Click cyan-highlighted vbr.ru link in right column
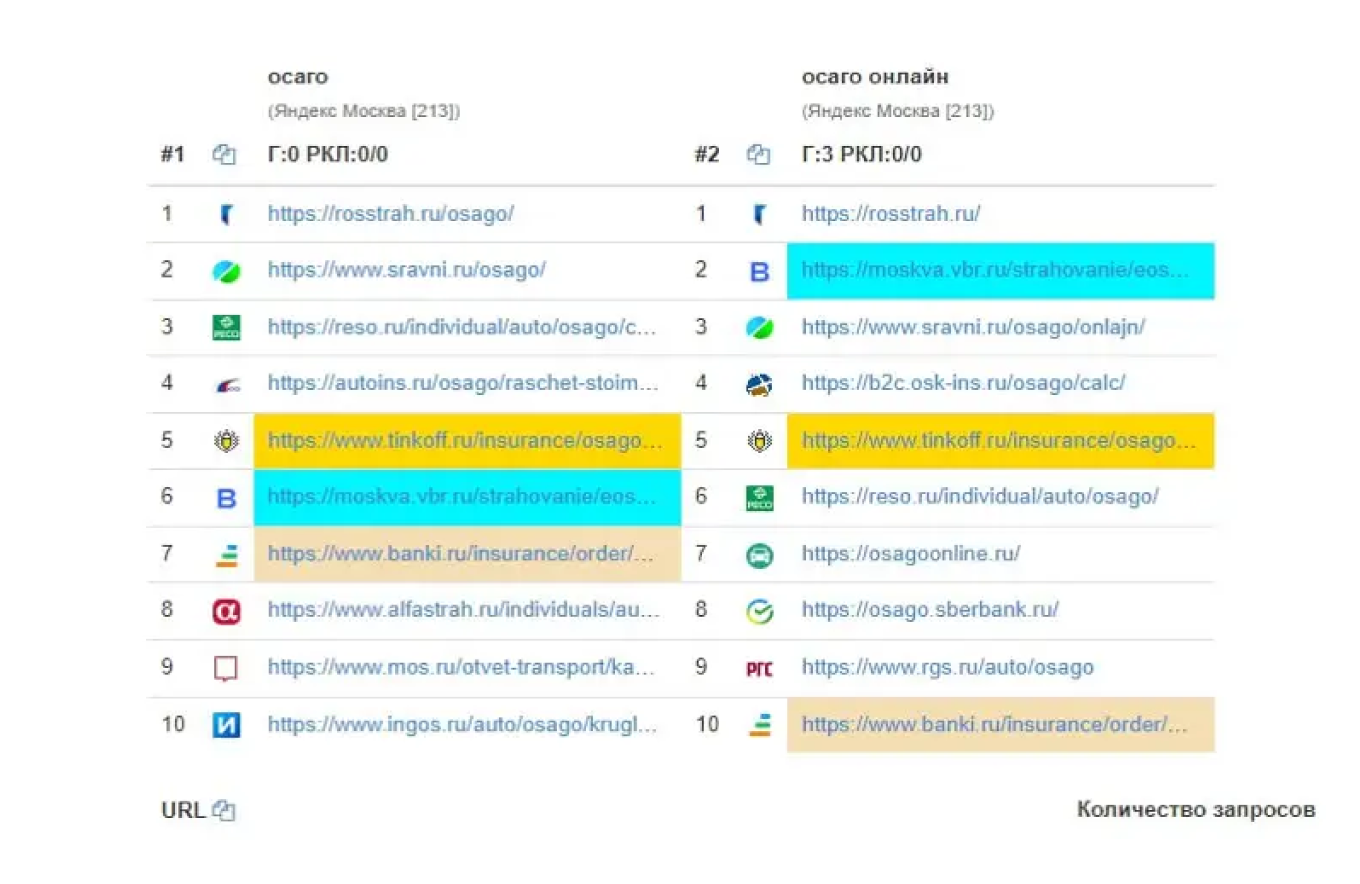1360x884 pixels. pyautogui.click(x=997, y=270)
